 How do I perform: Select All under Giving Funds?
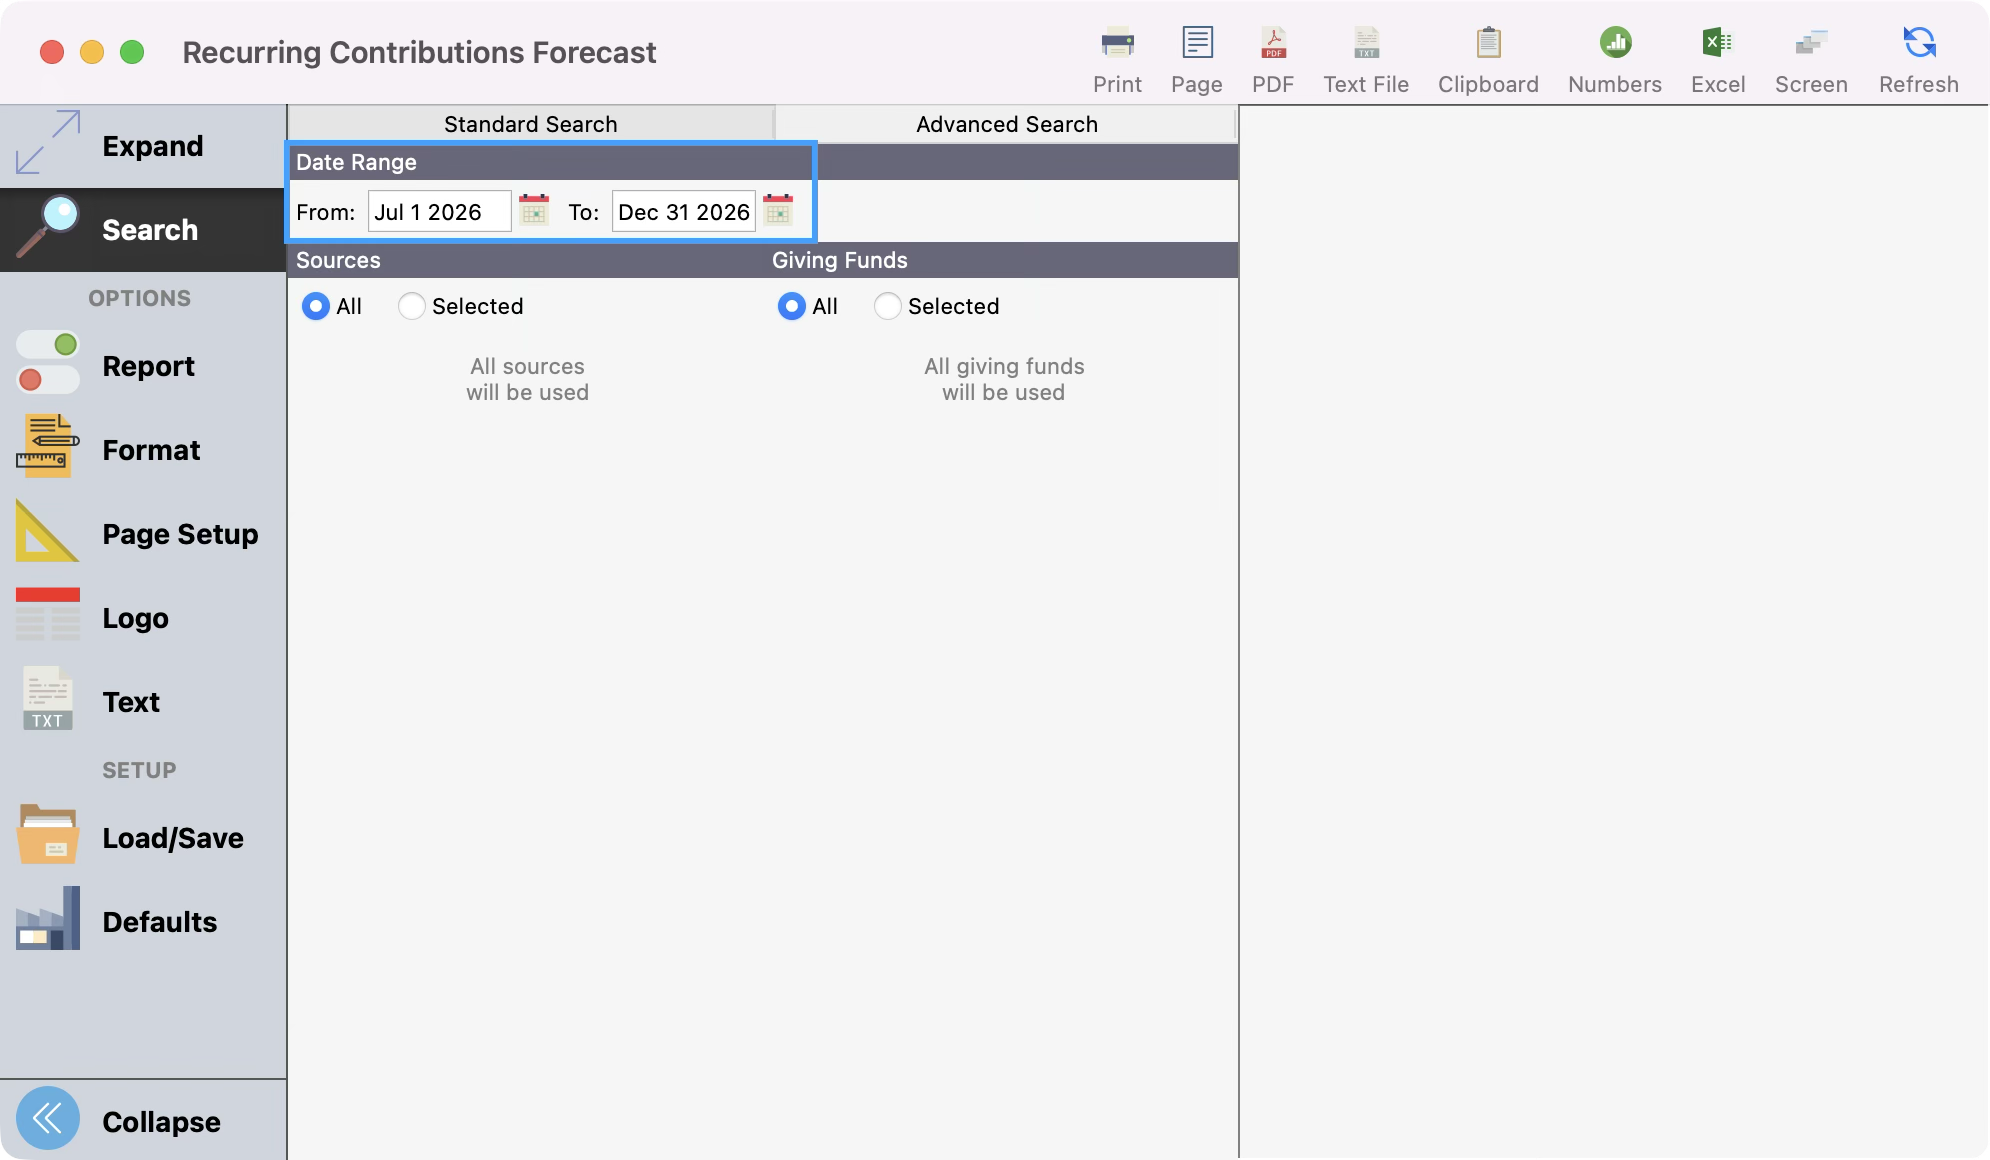tap(792, 306)
